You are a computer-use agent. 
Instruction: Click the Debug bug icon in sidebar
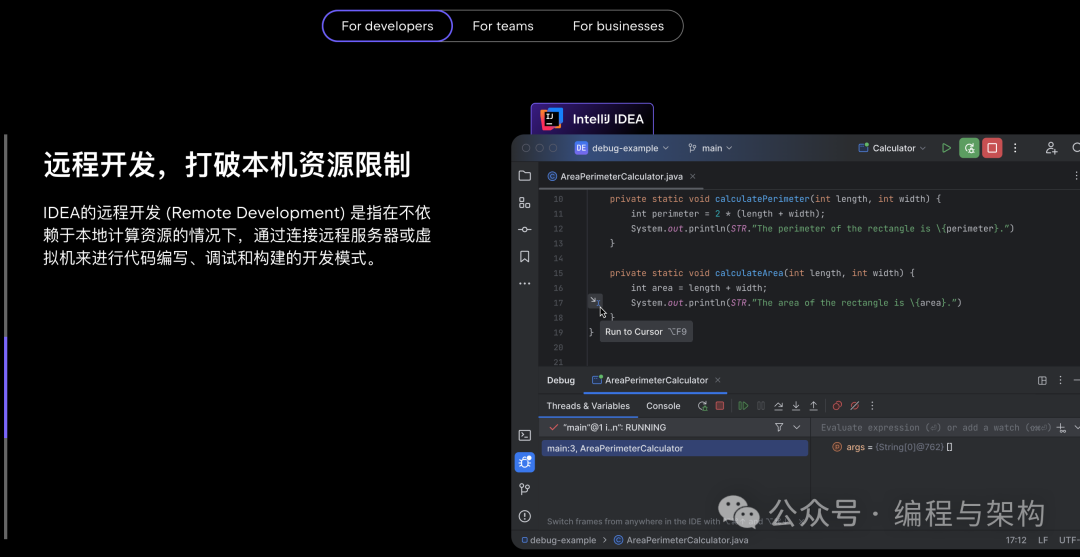(x=525, y=462)
